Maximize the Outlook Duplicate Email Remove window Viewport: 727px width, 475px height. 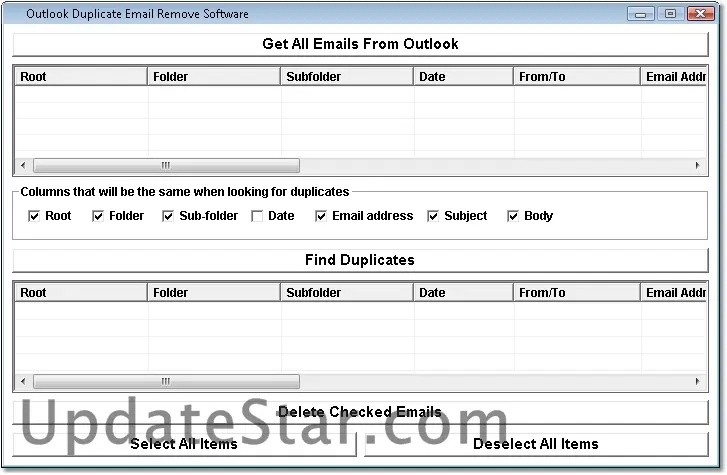tap(670, 14)
